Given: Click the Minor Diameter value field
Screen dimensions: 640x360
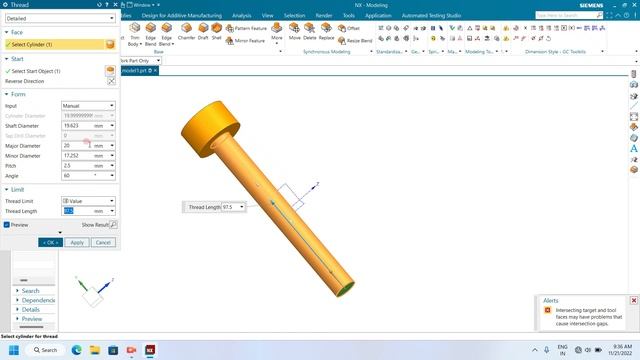Looking at the screenshot, I should 78,156.
